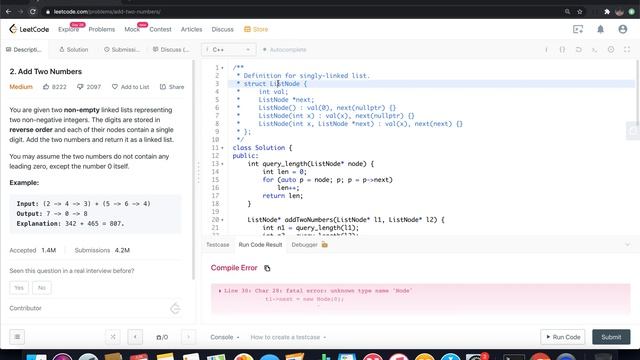Open the user profile avatar menu
The height and width of the screenshot is (360, 640).
click(622, 29)
